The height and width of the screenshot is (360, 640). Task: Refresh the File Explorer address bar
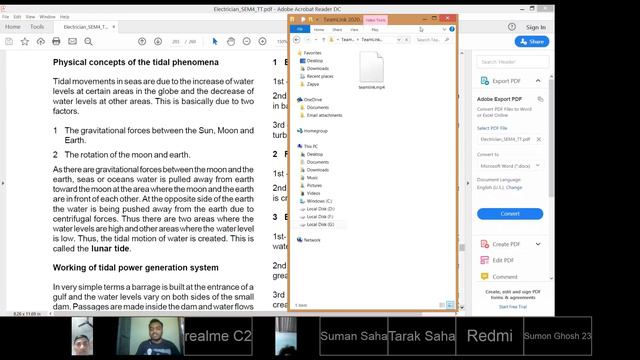(407, 40)
